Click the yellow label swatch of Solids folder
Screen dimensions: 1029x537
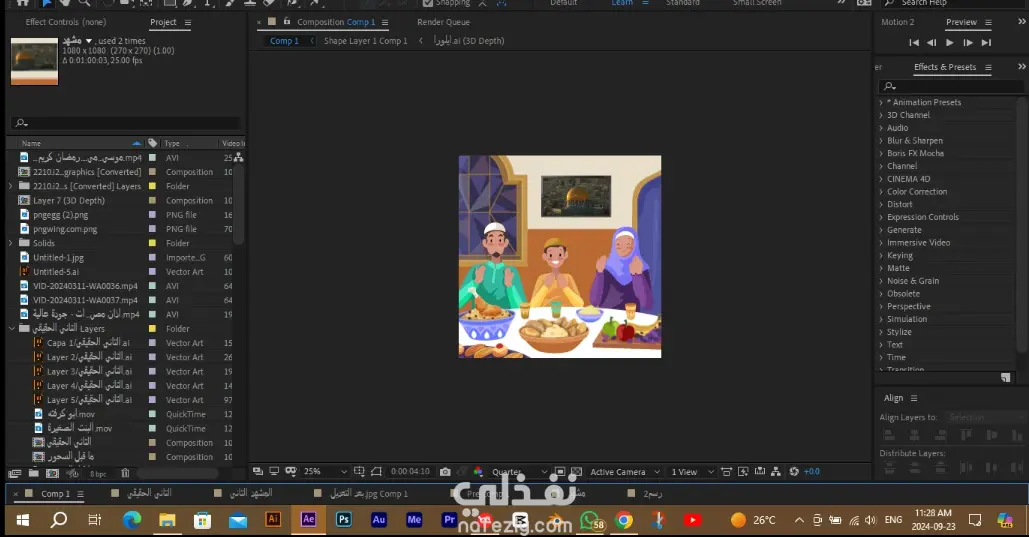point(152,243)
